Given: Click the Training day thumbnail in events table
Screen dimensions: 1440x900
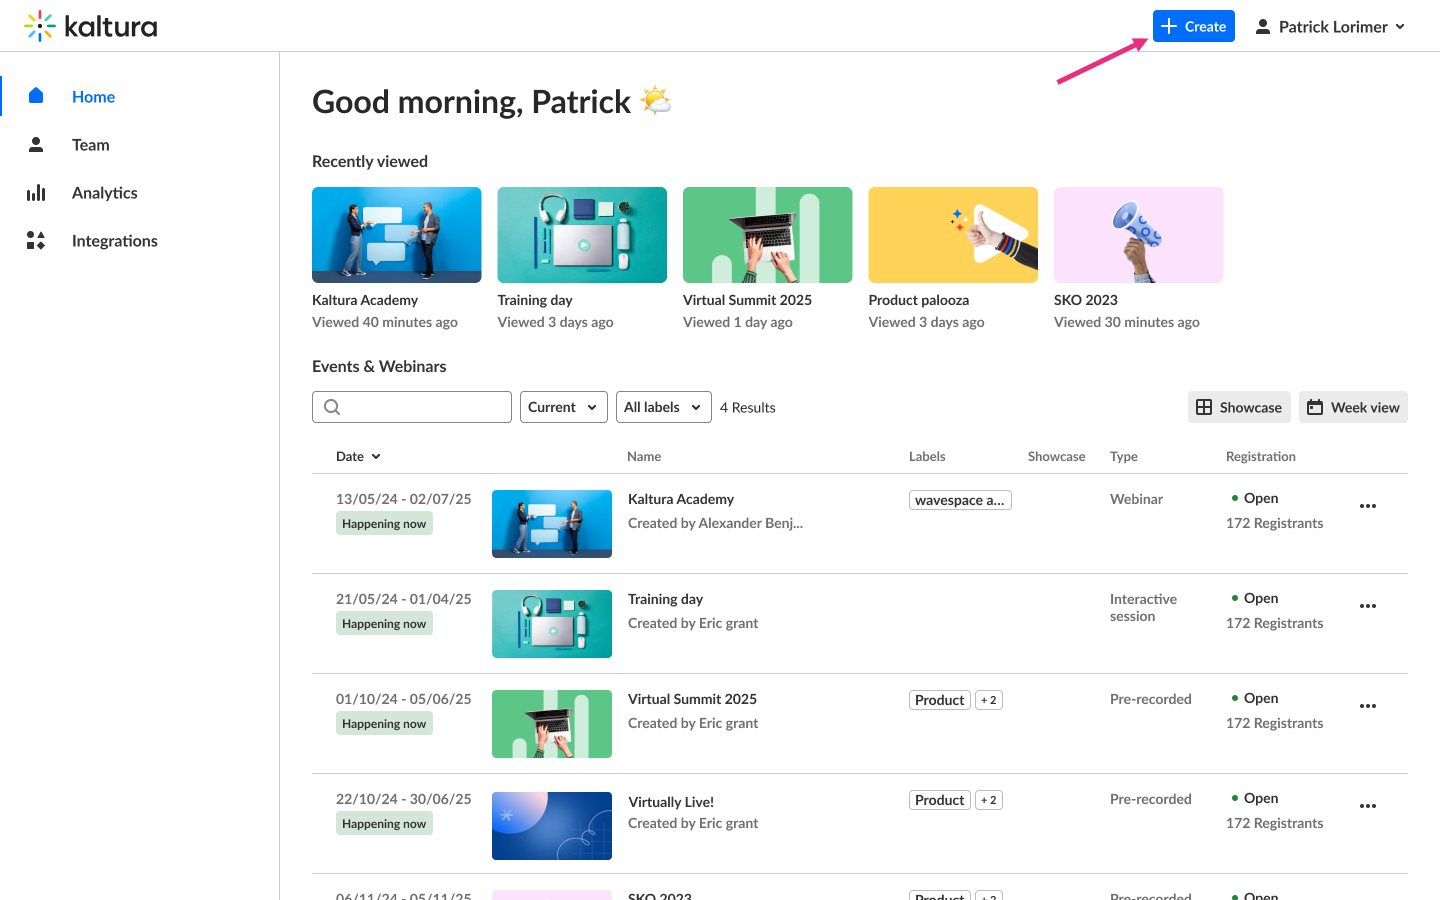Looking at the screenshot, I should (x=552, y=624).
